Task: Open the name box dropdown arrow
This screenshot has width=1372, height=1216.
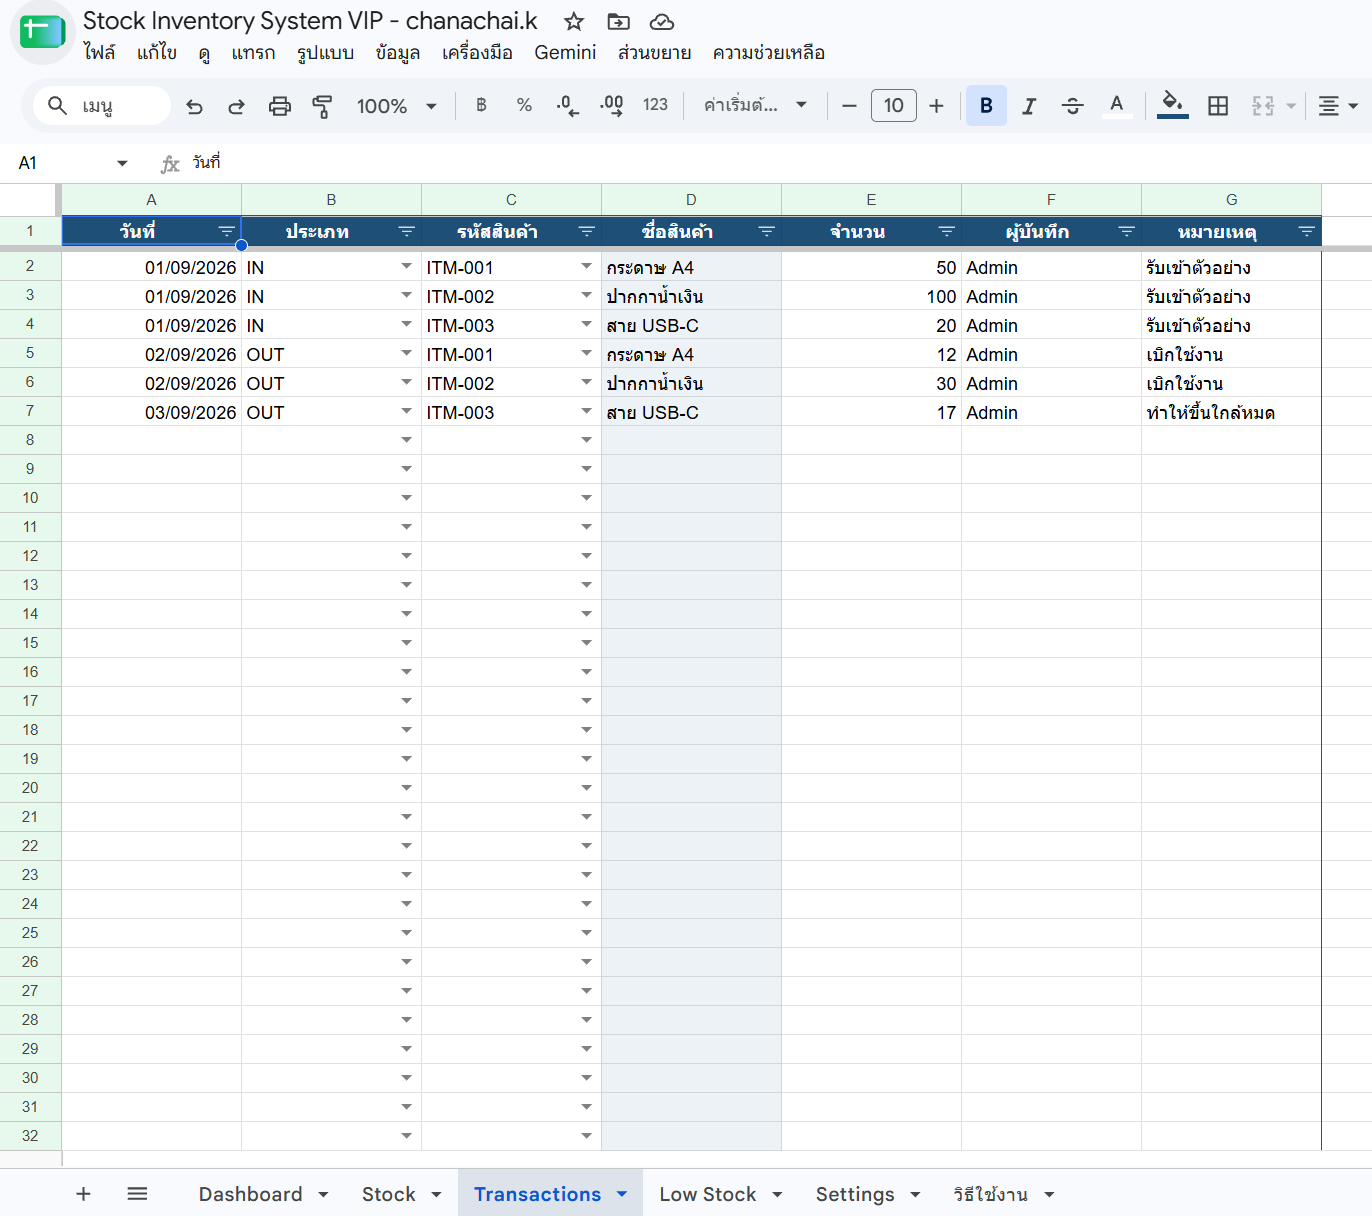Action: pos(122,163)
